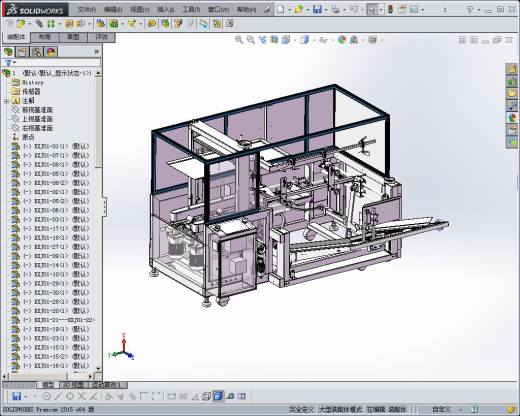520x416 pixels.
Task: Click the New document icon
Action: [x=281, y=9]
